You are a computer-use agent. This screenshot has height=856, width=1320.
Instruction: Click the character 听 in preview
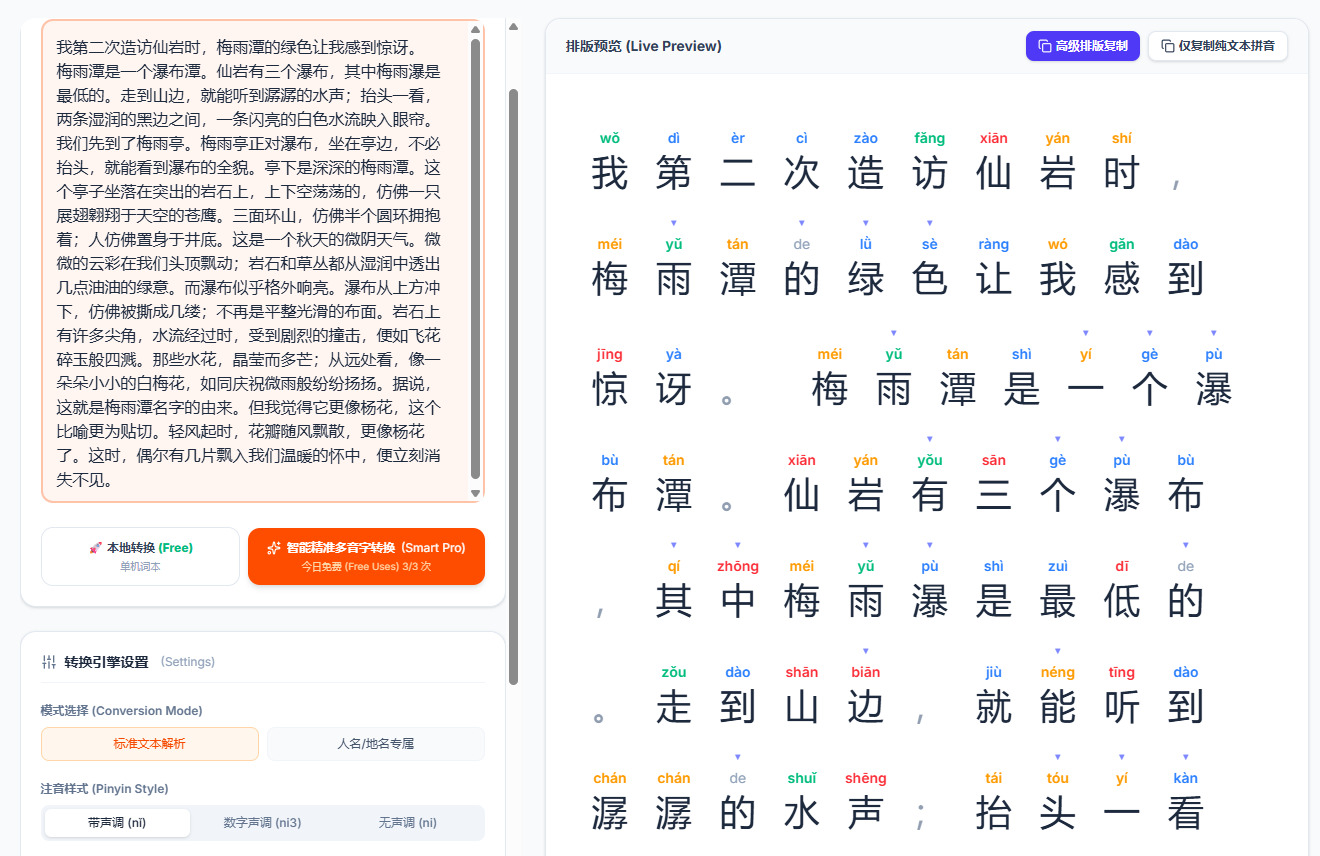point(1122,707)
